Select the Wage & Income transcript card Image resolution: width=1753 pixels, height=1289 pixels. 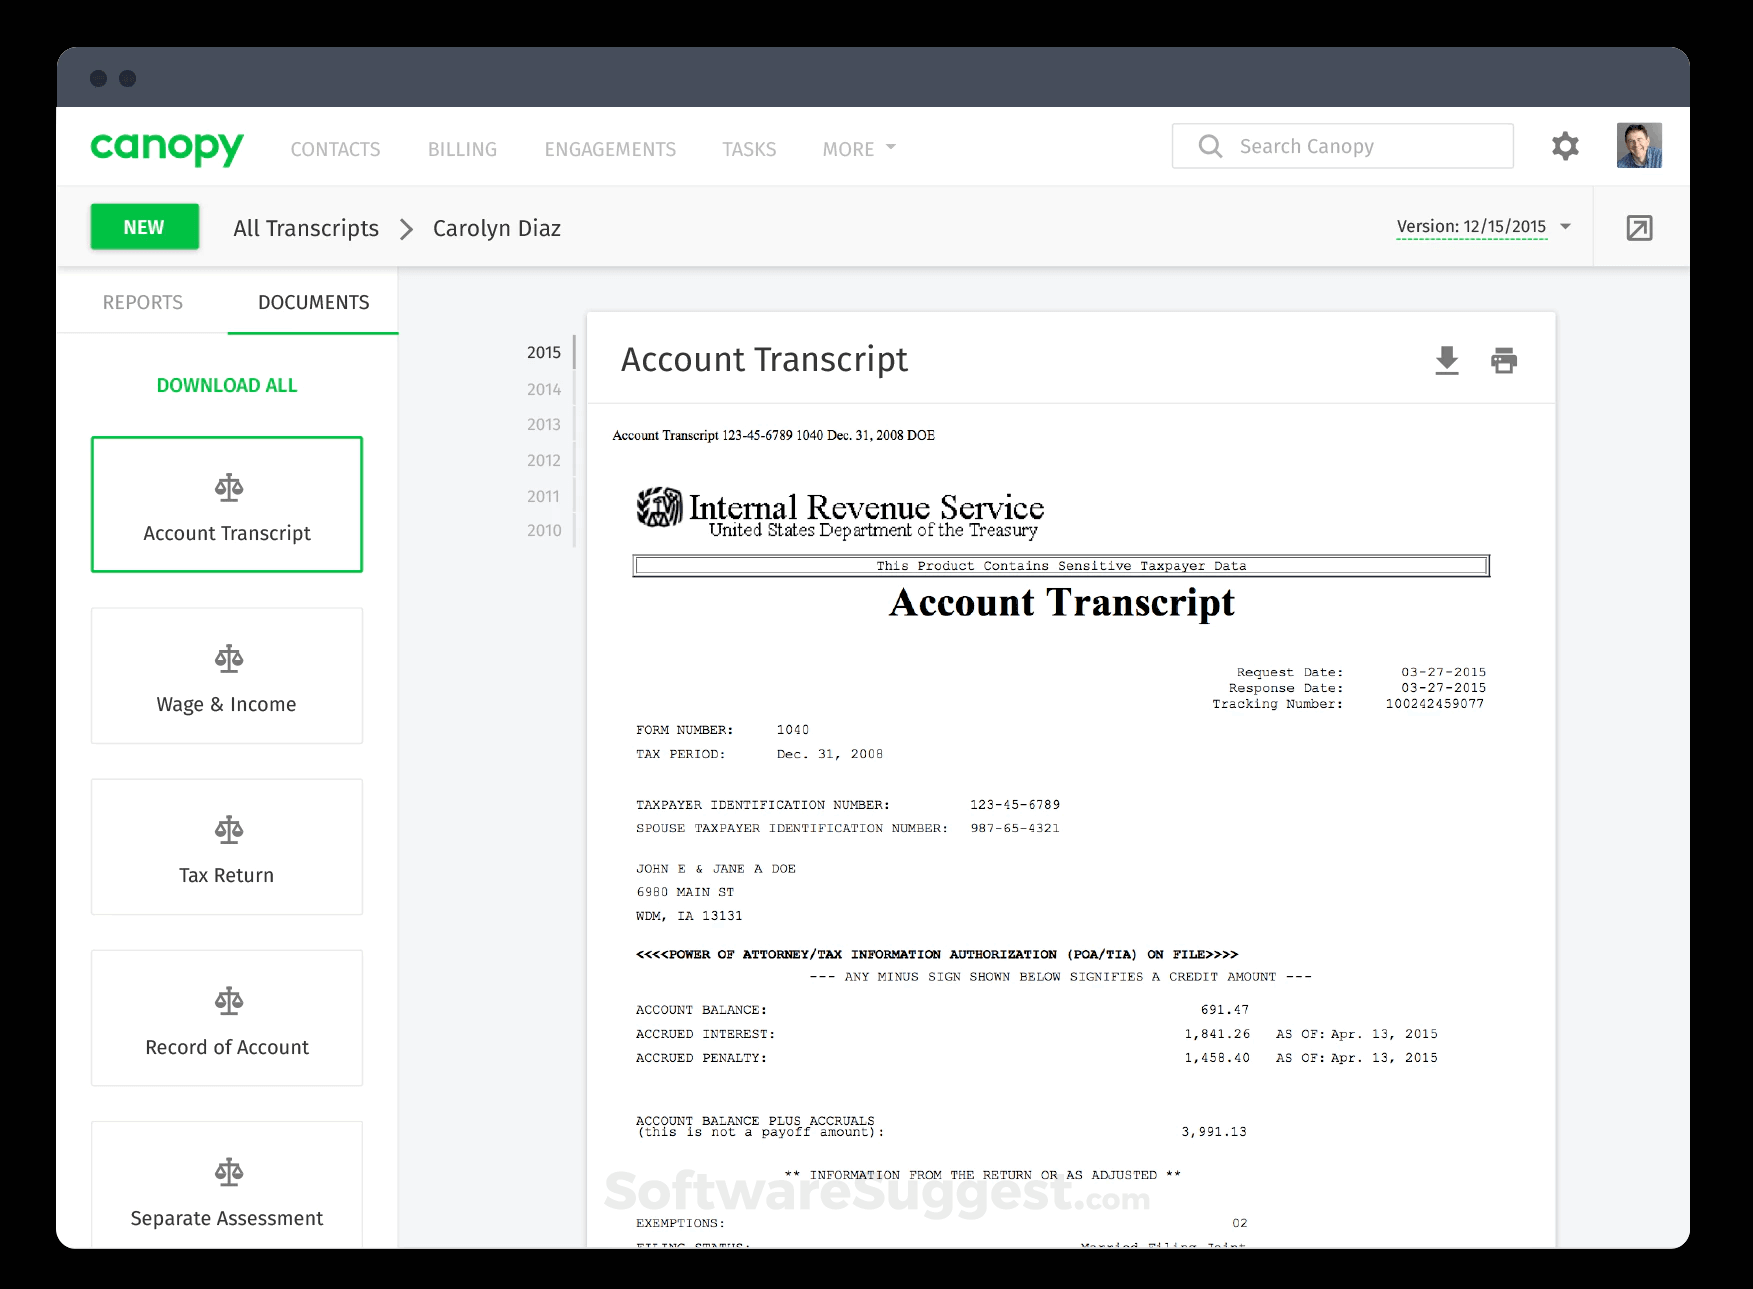coord(226,676)
